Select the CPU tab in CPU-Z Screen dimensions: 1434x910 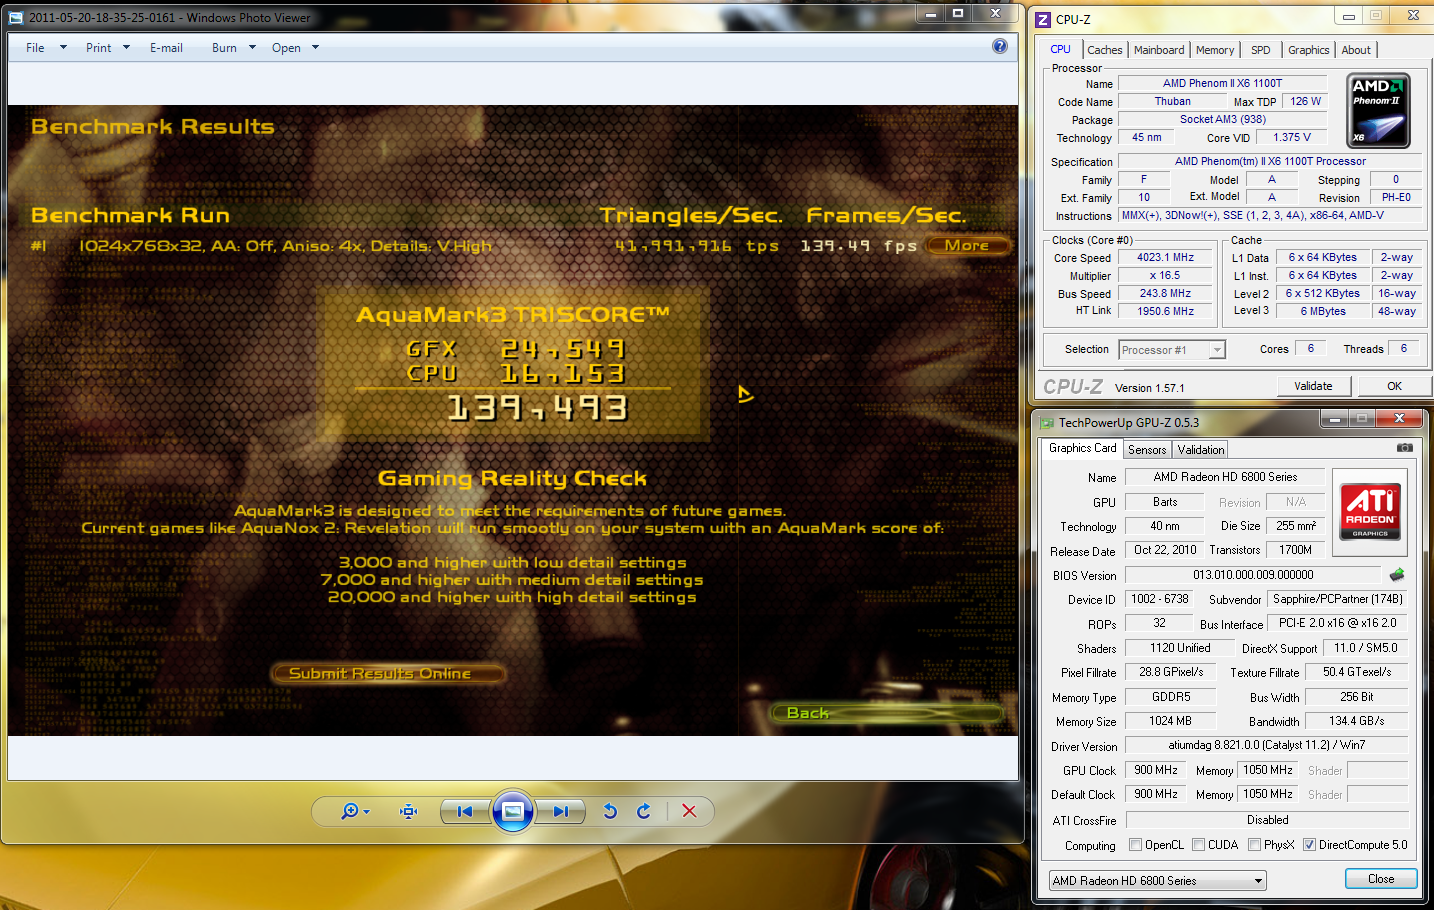1060,49
